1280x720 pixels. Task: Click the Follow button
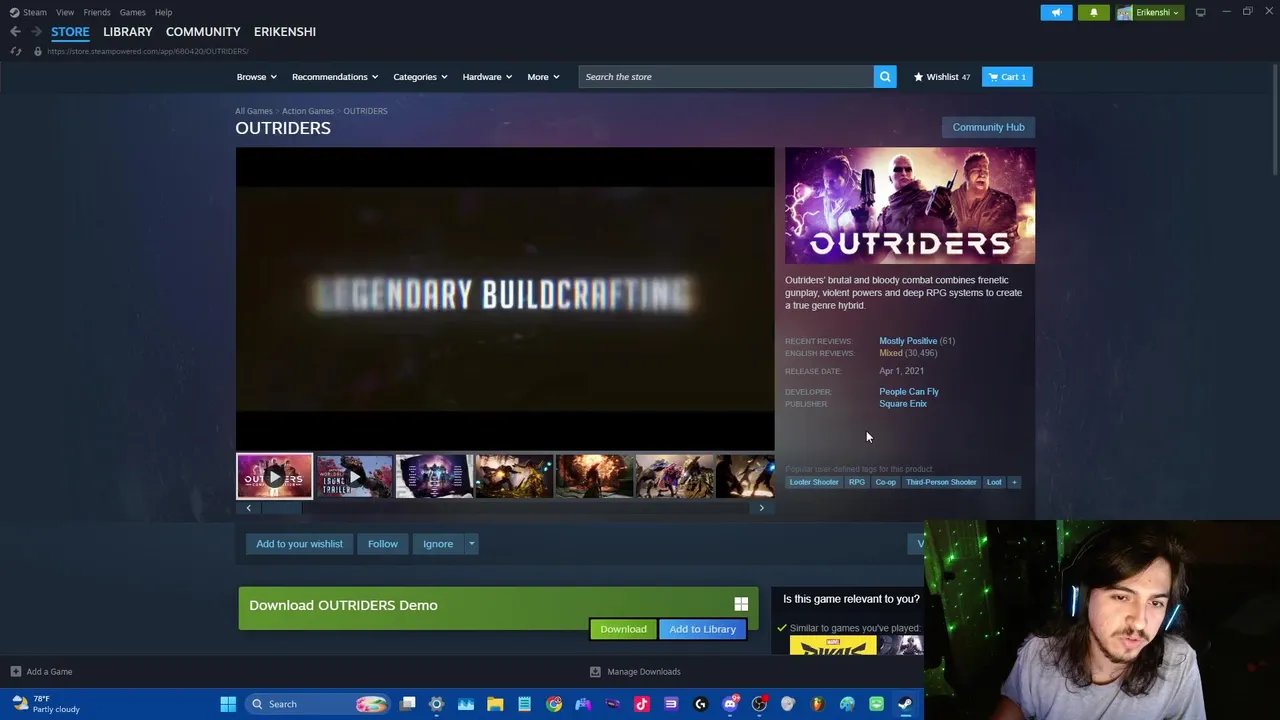382,544
